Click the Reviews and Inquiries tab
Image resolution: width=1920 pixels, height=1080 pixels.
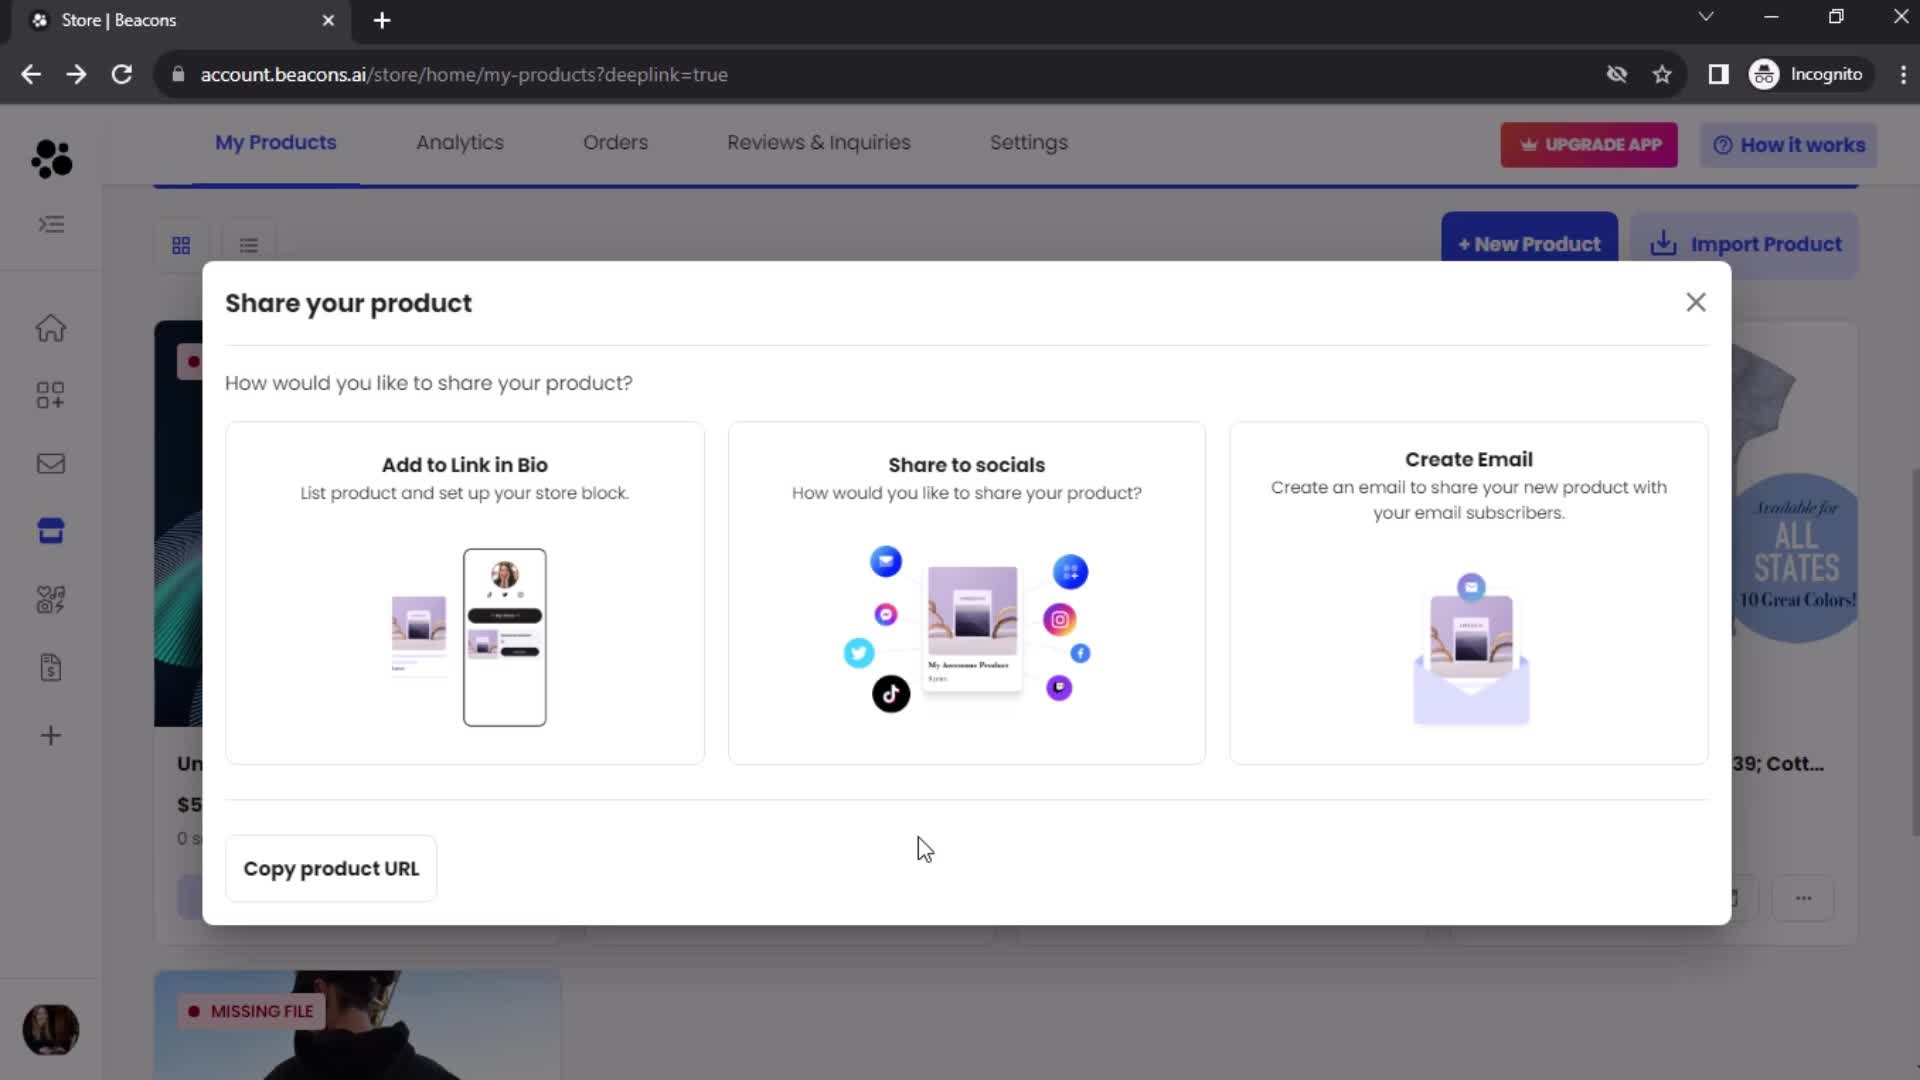point(820,142)
